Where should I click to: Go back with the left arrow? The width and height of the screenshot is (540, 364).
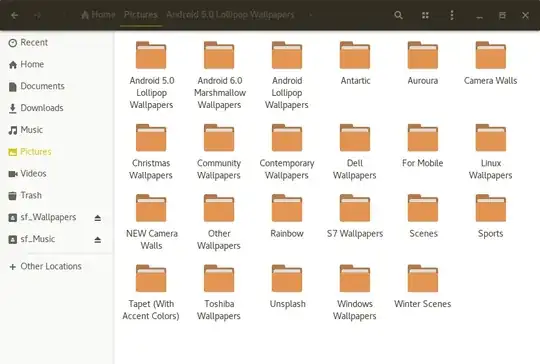14,15
